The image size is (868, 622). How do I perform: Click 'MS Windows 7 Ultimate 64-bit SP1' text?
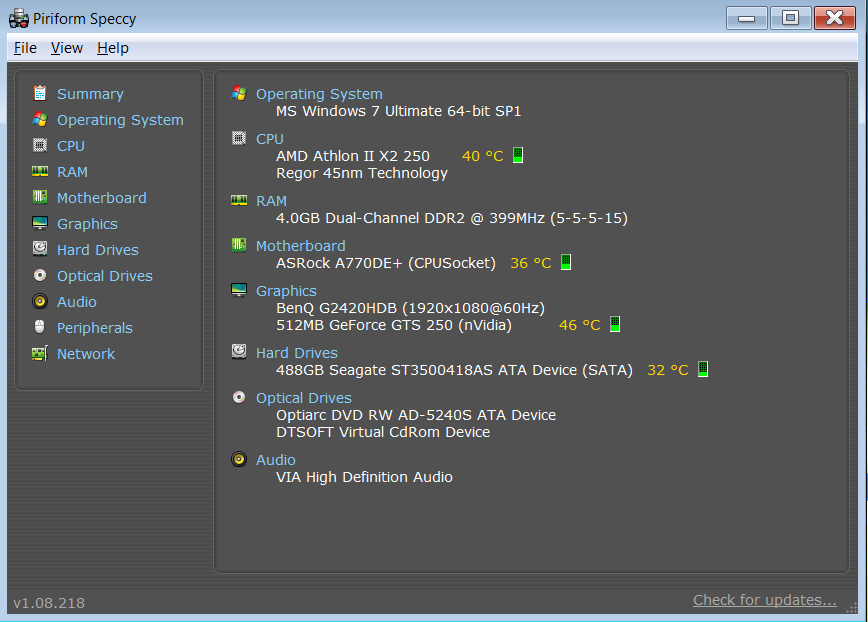pyautogui.click(x=399, y=111)
